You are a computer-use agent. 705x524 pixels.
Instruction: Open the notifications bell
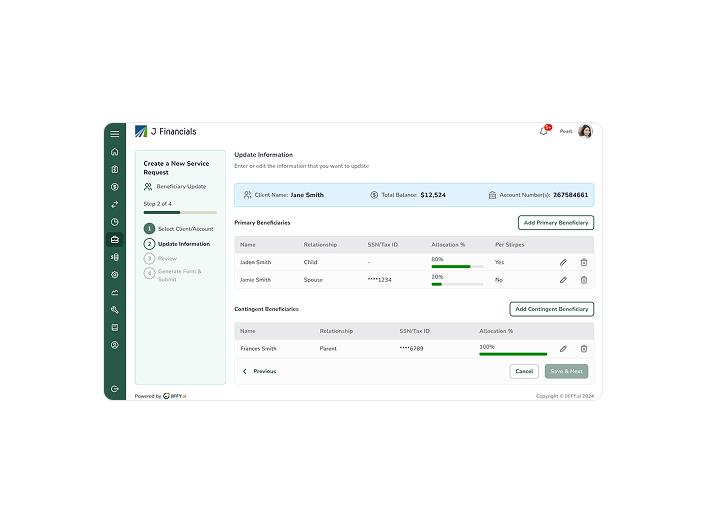tap(543, 131)
